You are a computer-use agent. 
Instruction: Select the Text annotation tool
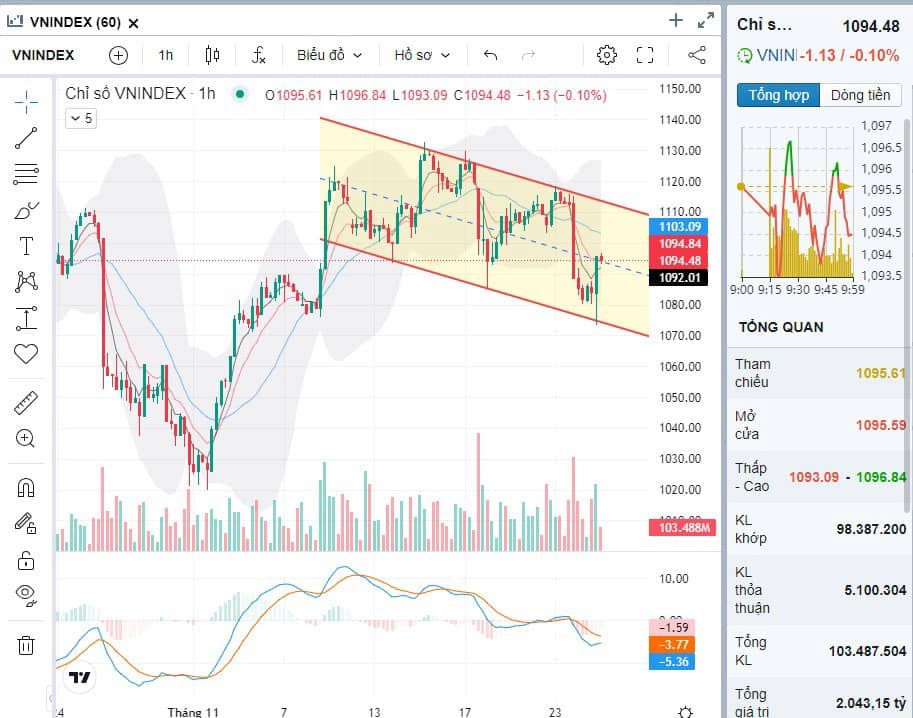click(26, 246)
